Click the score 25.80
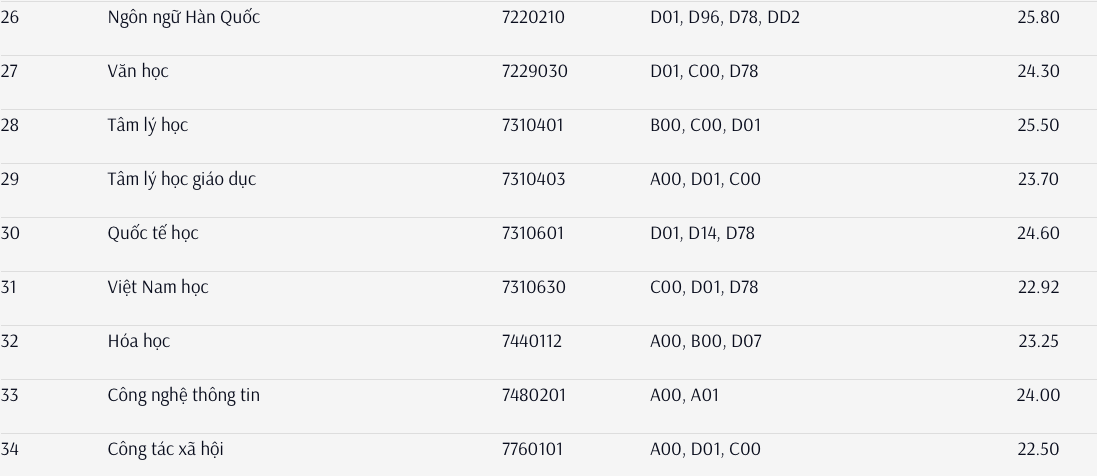Screen dimensions: 1097x476 (x=1038, y=18)
